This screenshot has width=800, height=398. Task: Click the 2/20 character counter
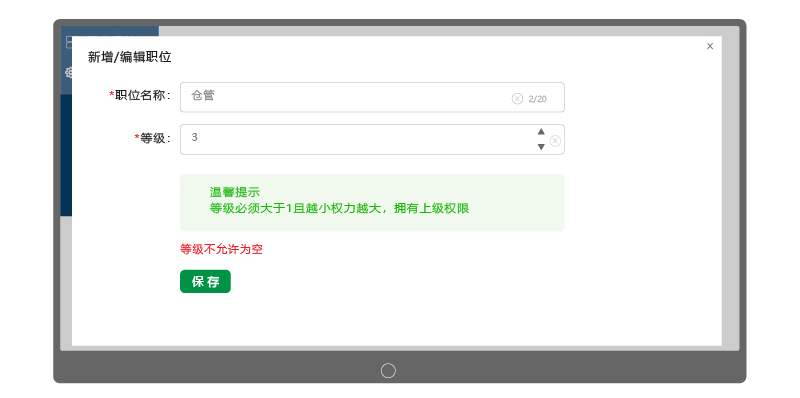(537, 99)
